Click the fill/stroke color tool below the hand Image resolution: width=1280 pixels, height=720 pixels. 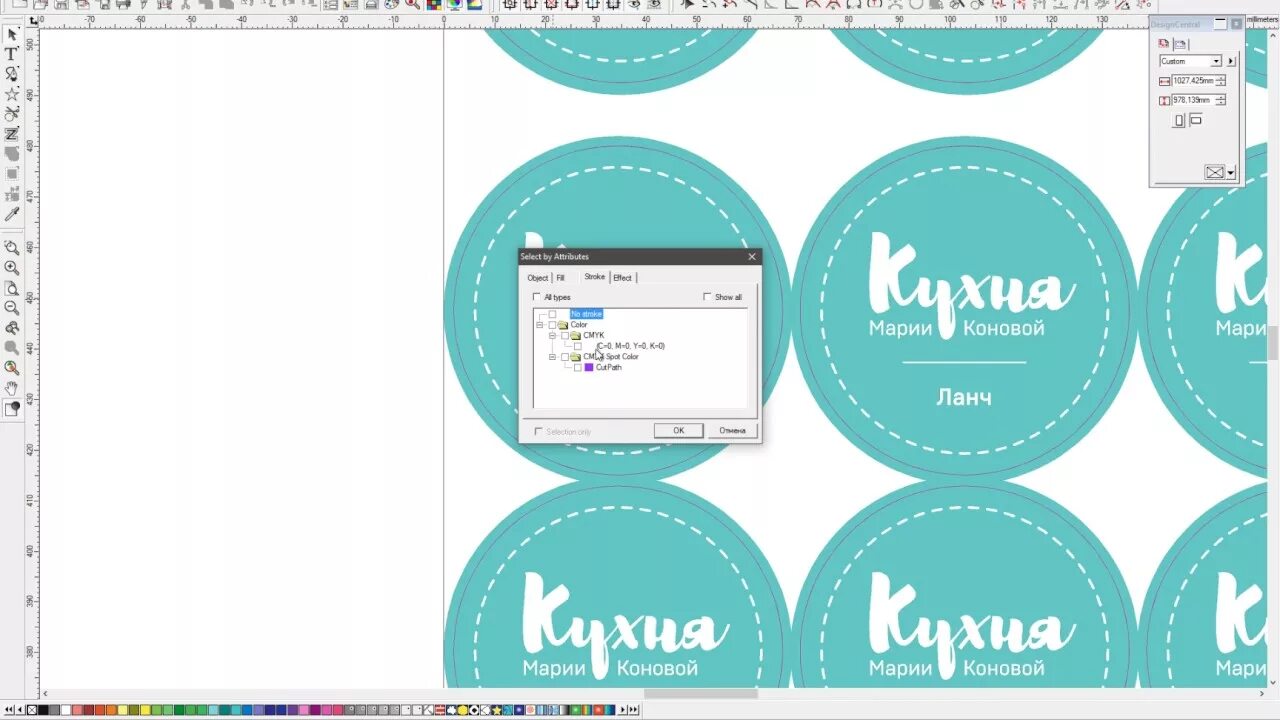[12, 408]
